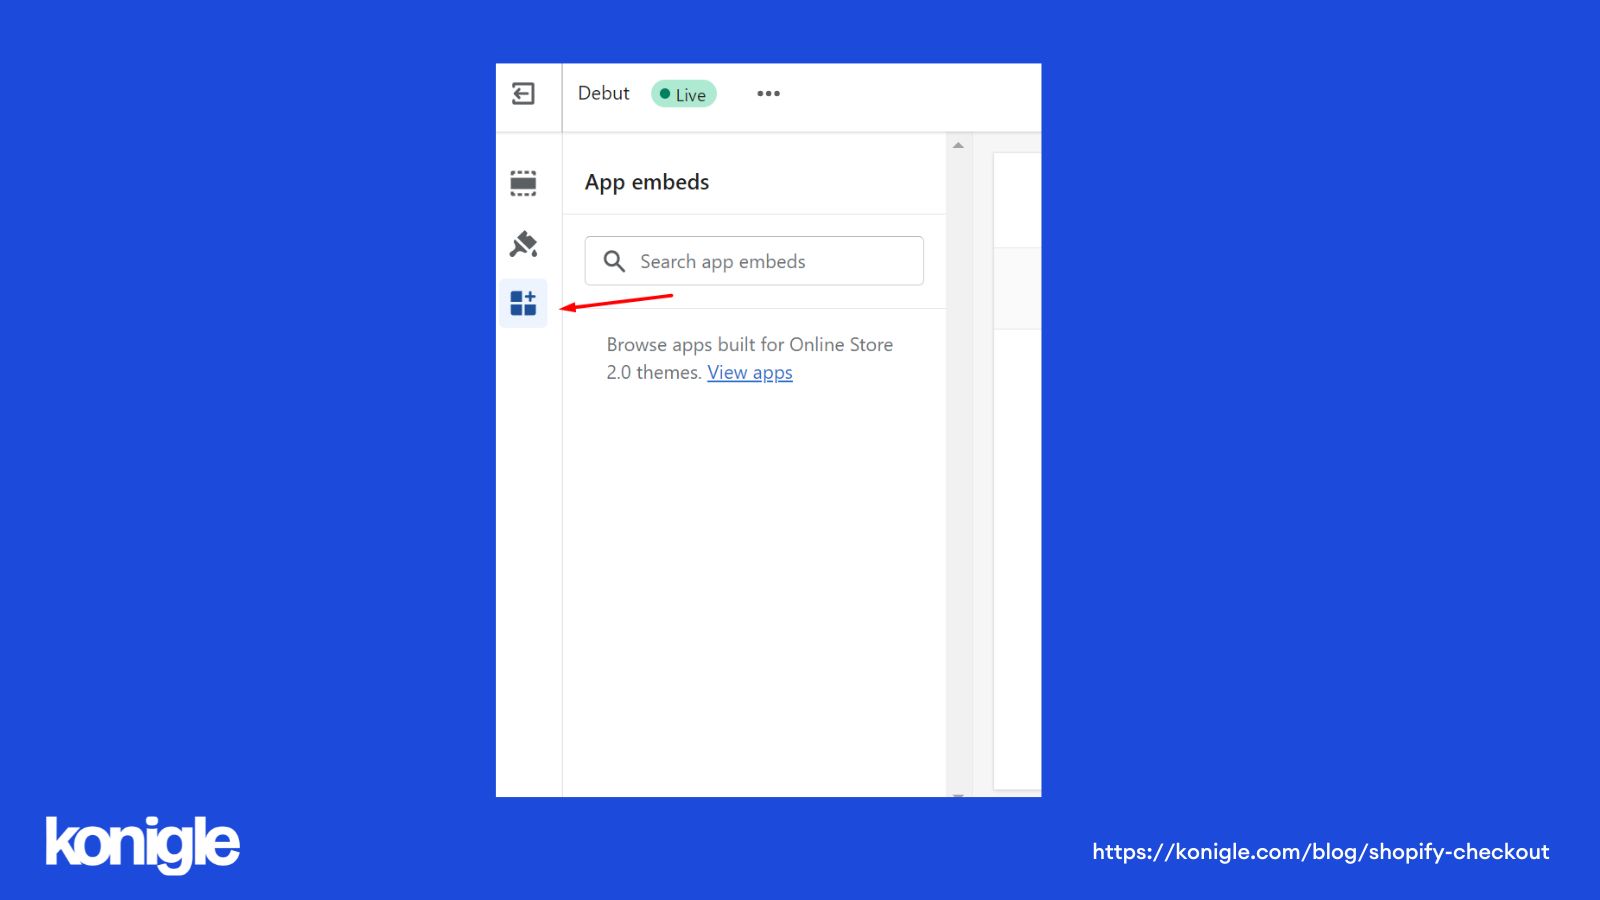Click the Search app embeds field
The width and height of the screenshot is (1600, 900).
click(754, 261)
